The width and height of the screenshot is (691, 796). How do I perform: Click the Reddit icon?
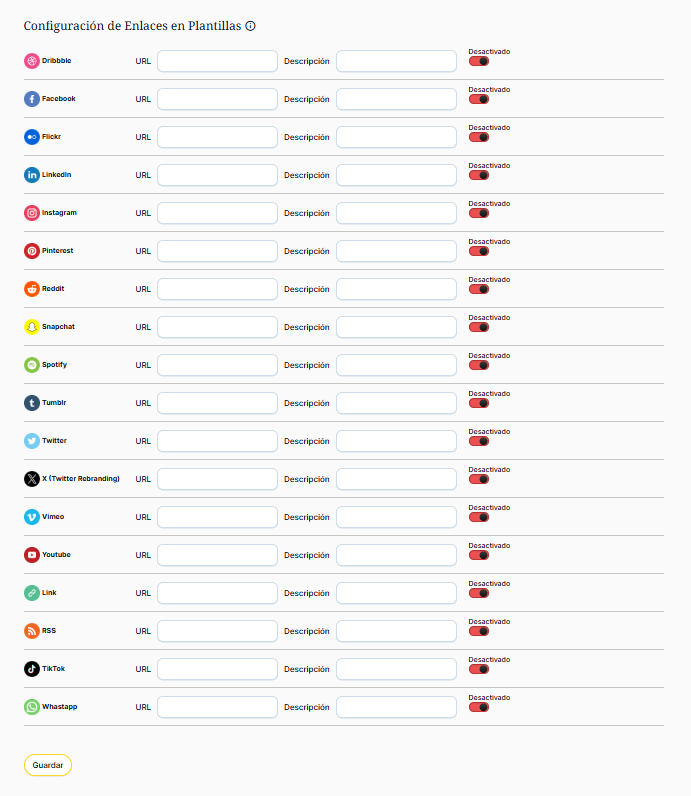click(32, 289)
